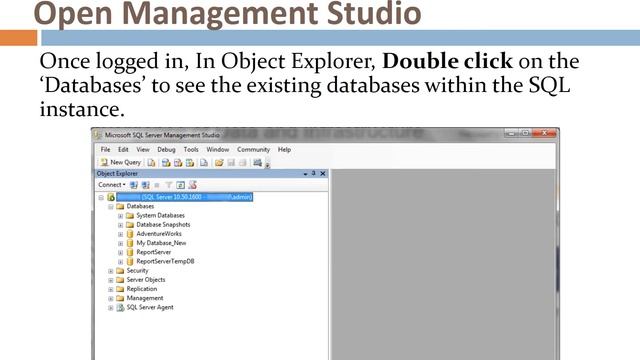
Task: Expand the ReportServer database node
Action: click(120, 253)
